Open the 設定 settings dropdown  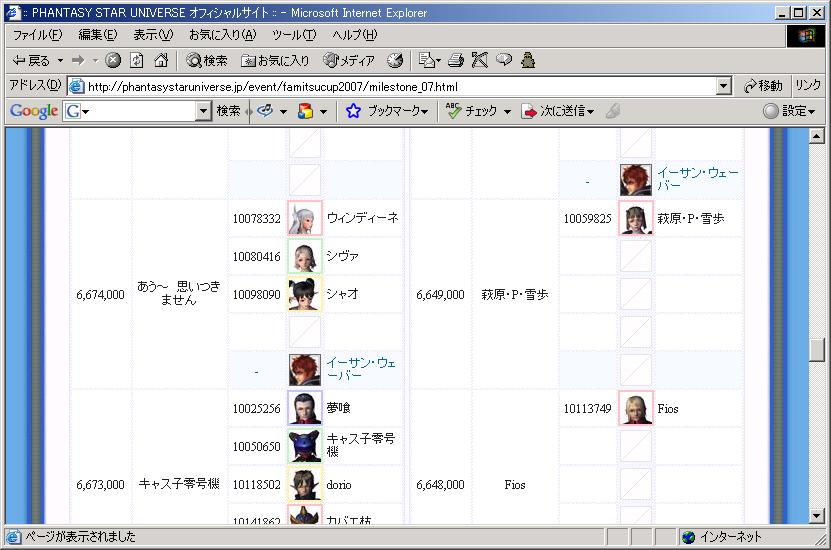789,111
